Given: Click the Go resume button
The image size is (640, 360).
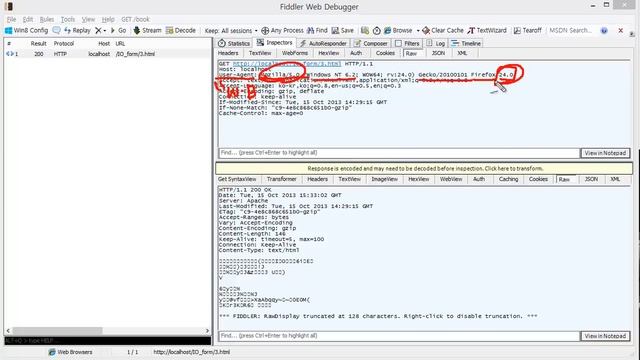Looking at the screenshot, I should tap(118, 31).
